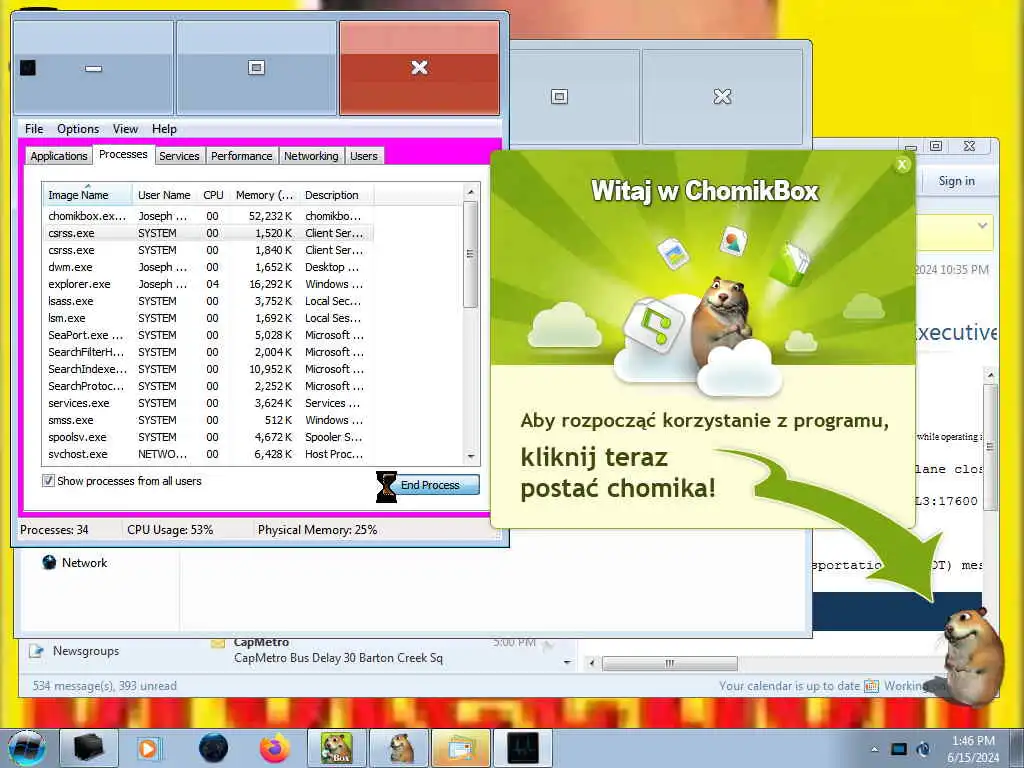
Task: Click message list scroll down arrow
Action: 567,662
